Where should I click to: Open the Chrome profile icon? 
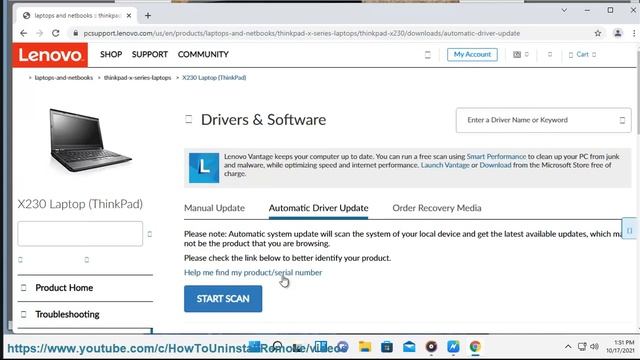[x=618, y=33]
